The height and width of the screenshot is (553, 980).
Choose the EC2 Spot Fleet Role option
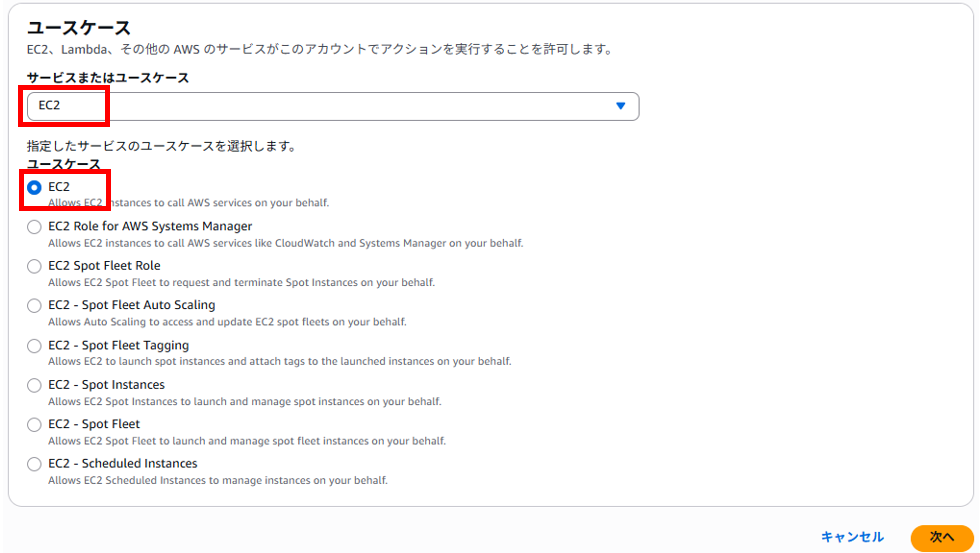[x=34, y=266]
